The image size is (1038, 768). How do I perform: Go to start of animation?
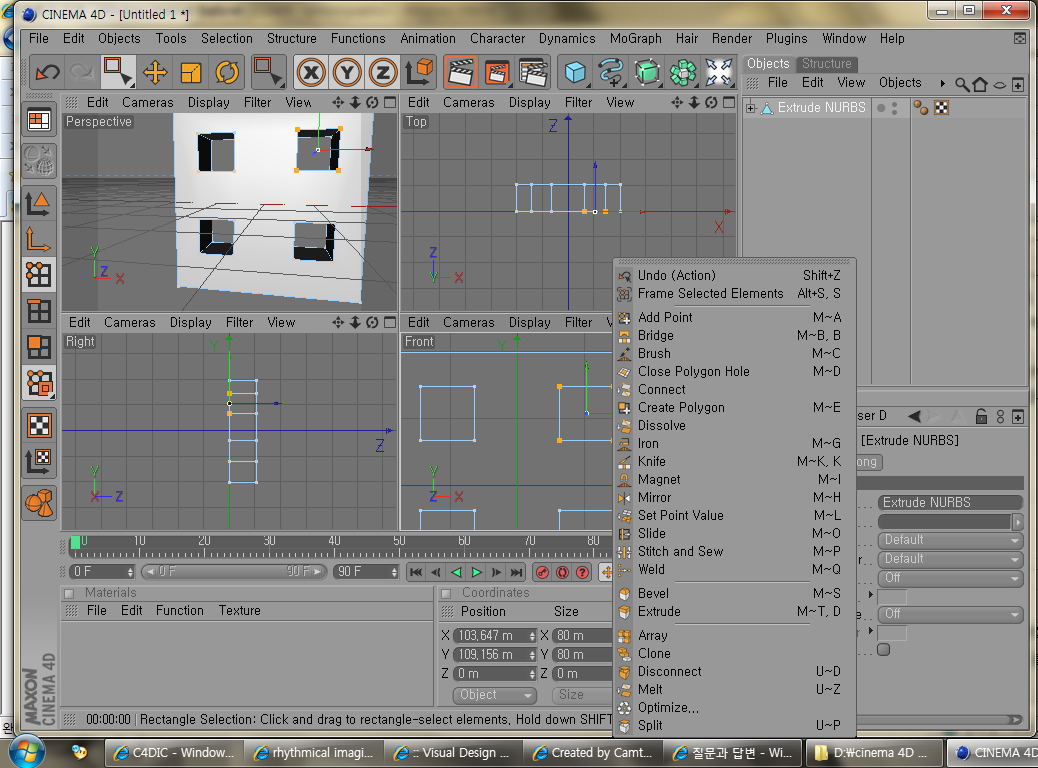click(416, 573)
